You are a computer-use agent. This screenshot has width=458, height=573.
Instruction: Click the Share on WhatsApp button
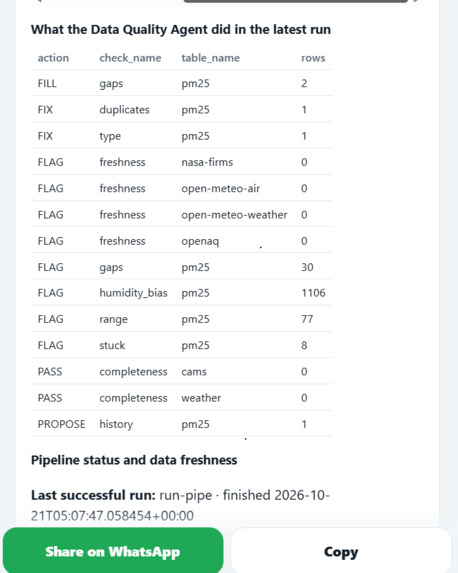[113, 551]
